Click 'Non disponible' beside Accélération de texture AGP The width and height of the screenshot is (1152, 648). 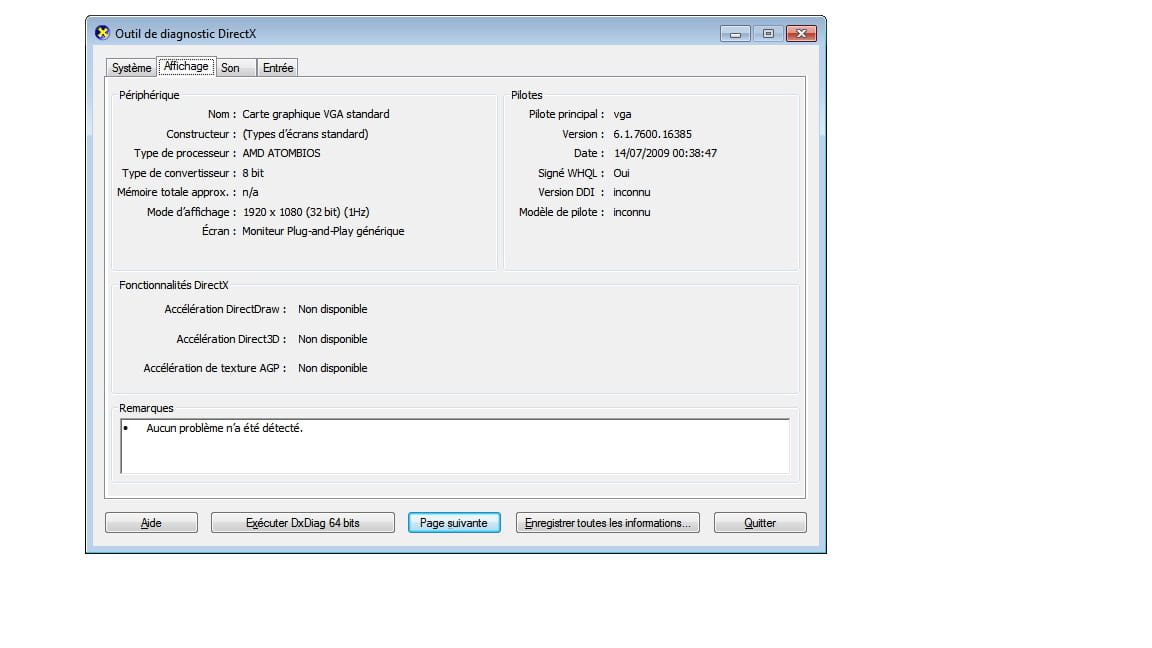tap(333, 368)
